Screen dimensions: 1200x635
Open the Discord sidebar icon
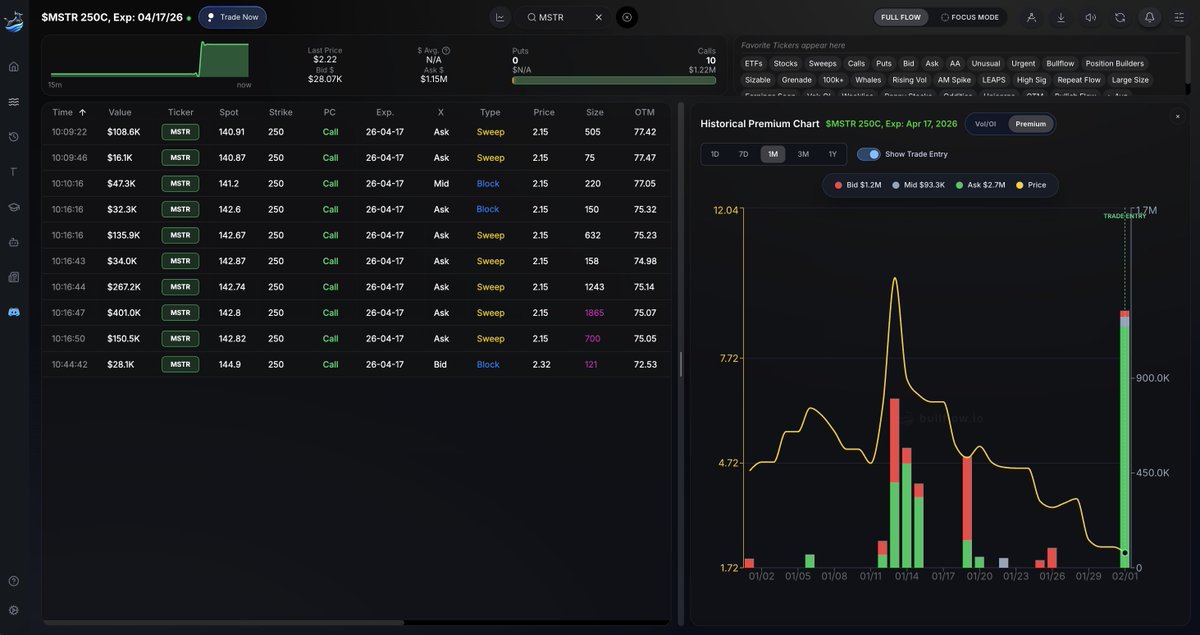click(14, 312)
